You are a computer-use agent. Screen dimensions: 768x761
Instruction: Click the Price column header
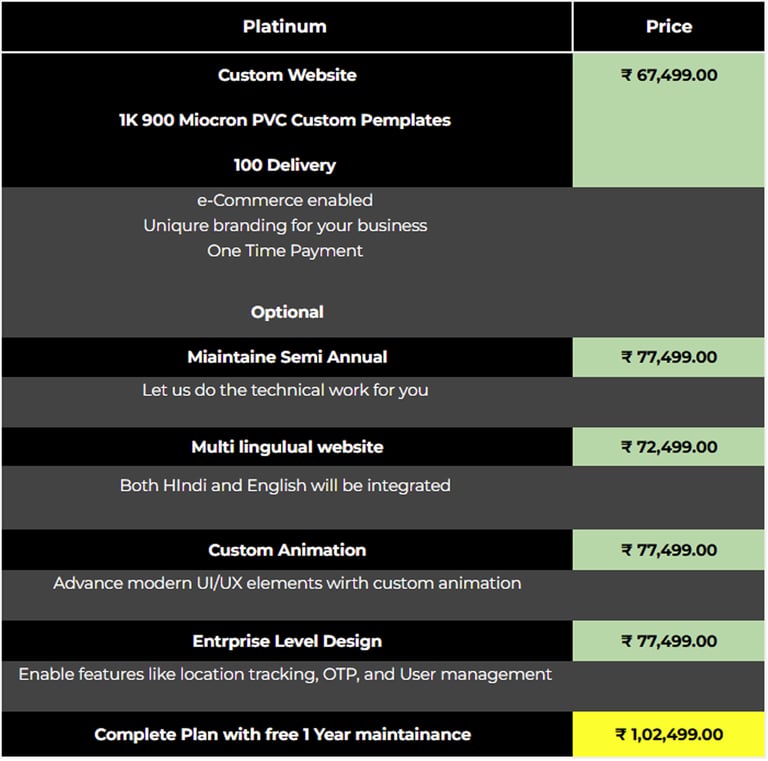(669, 27)
